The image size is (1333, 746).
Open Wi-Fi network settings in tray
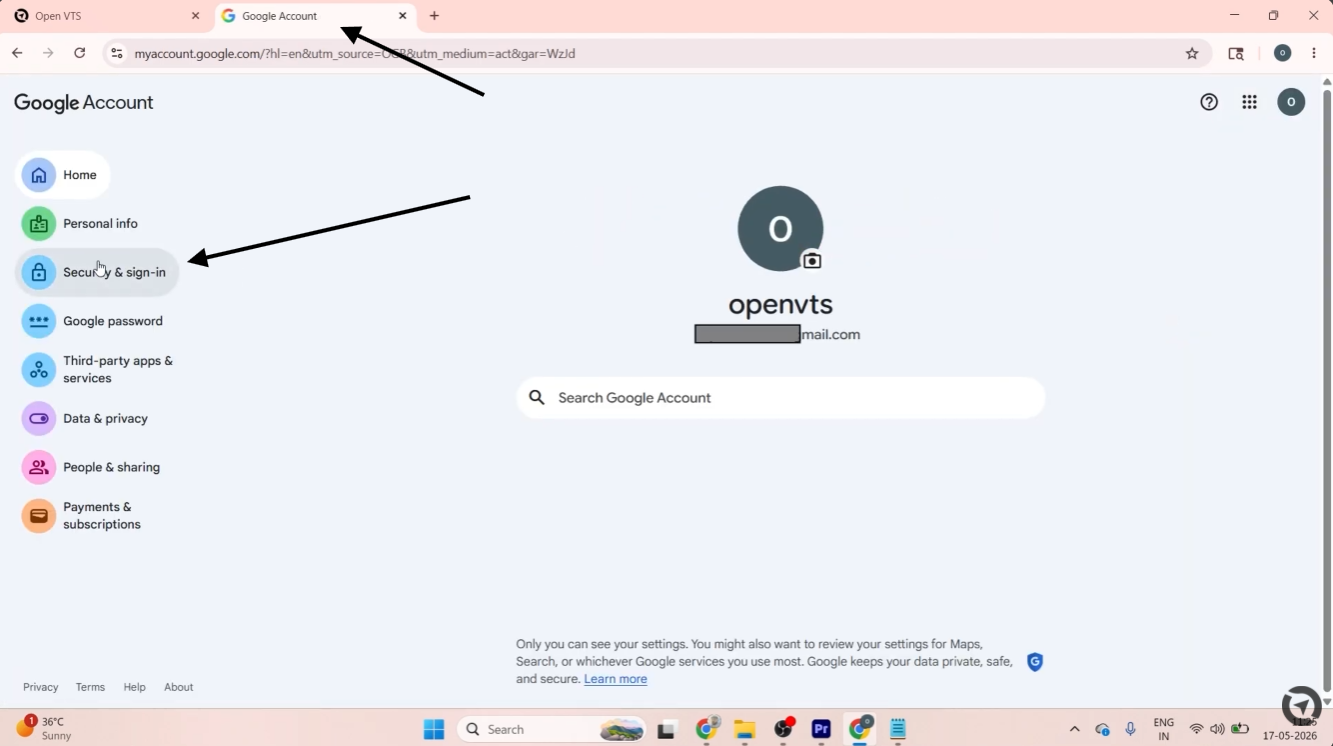[1196, 730]
